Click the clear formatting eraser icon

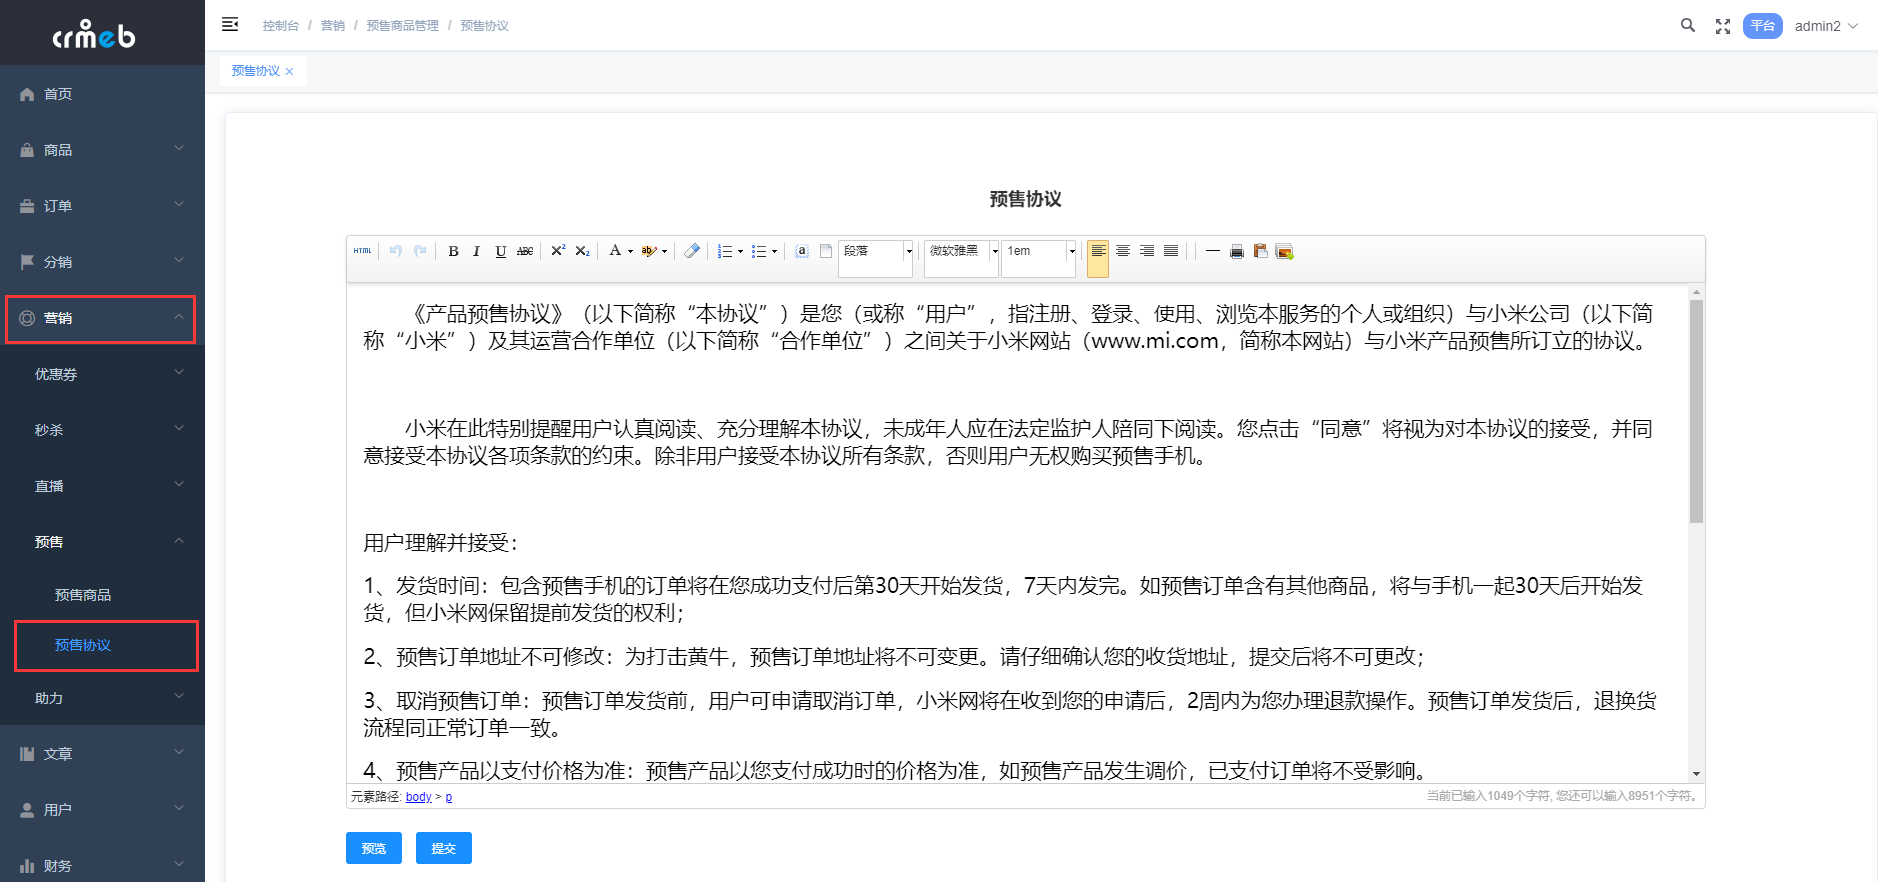point(692,251)
